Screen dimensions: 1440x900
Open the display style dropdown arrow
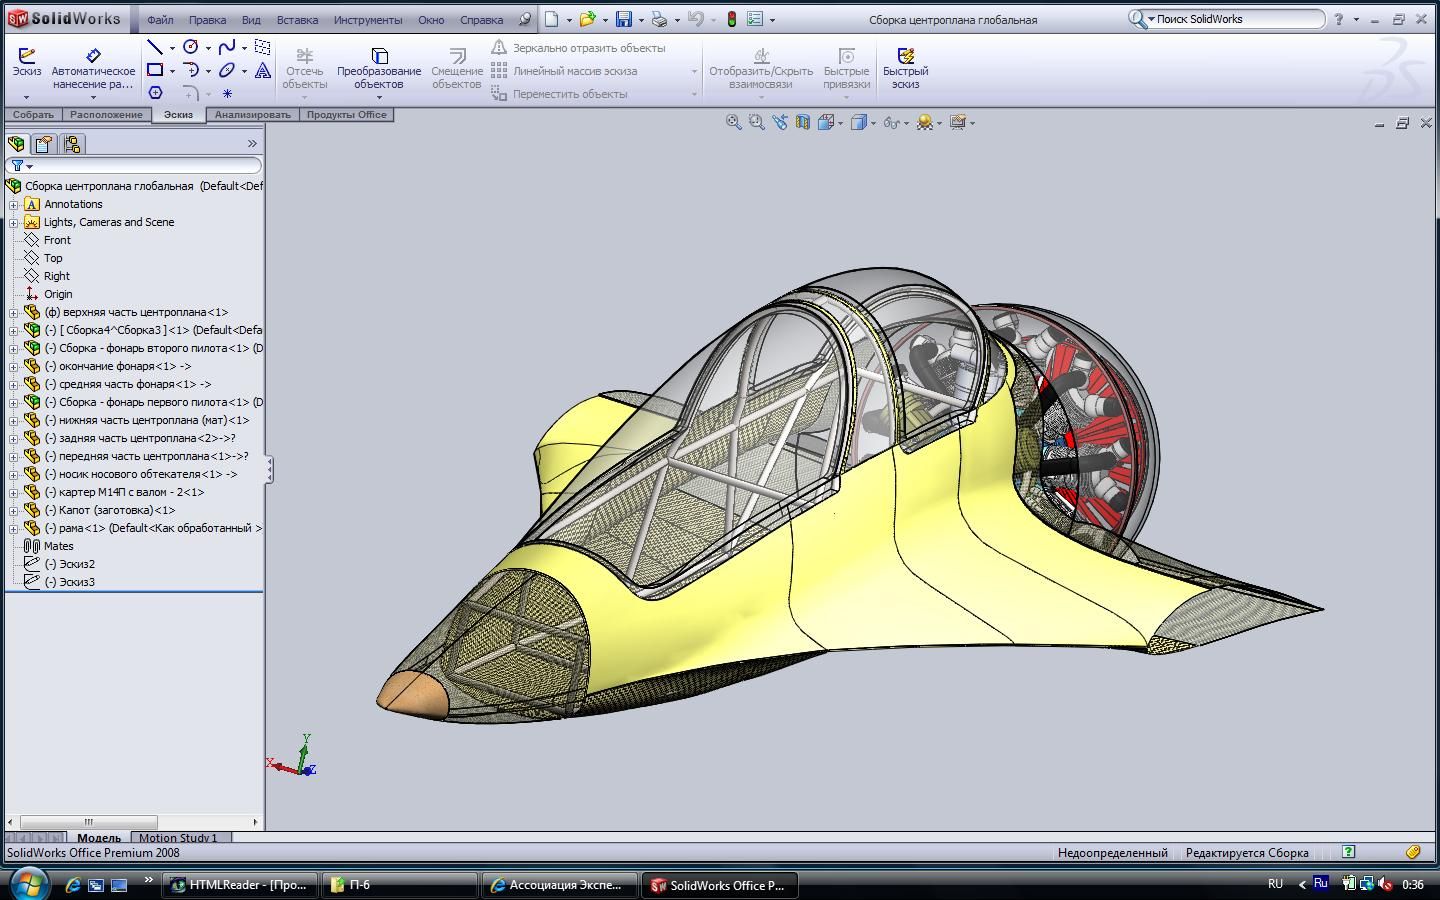[x=873, y=123]
